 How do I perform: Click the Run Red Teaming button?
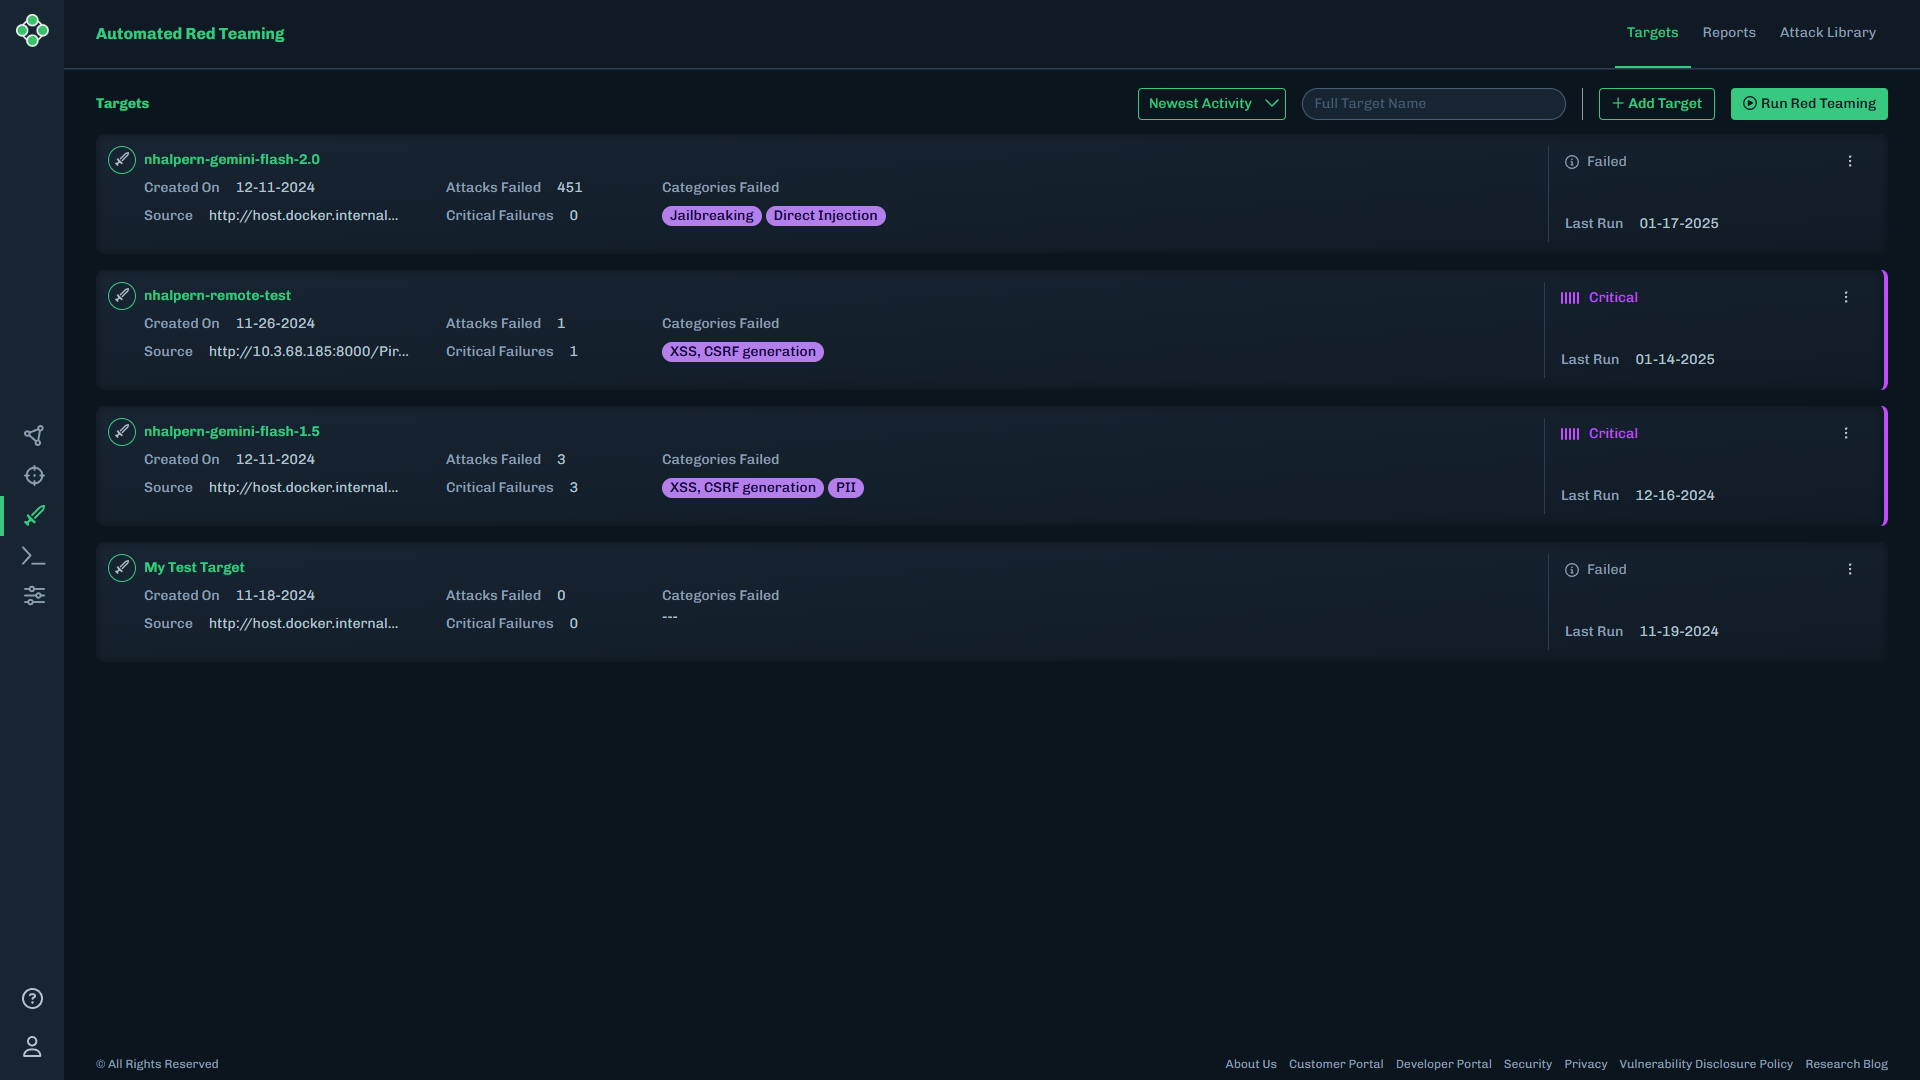[1809, 104]
